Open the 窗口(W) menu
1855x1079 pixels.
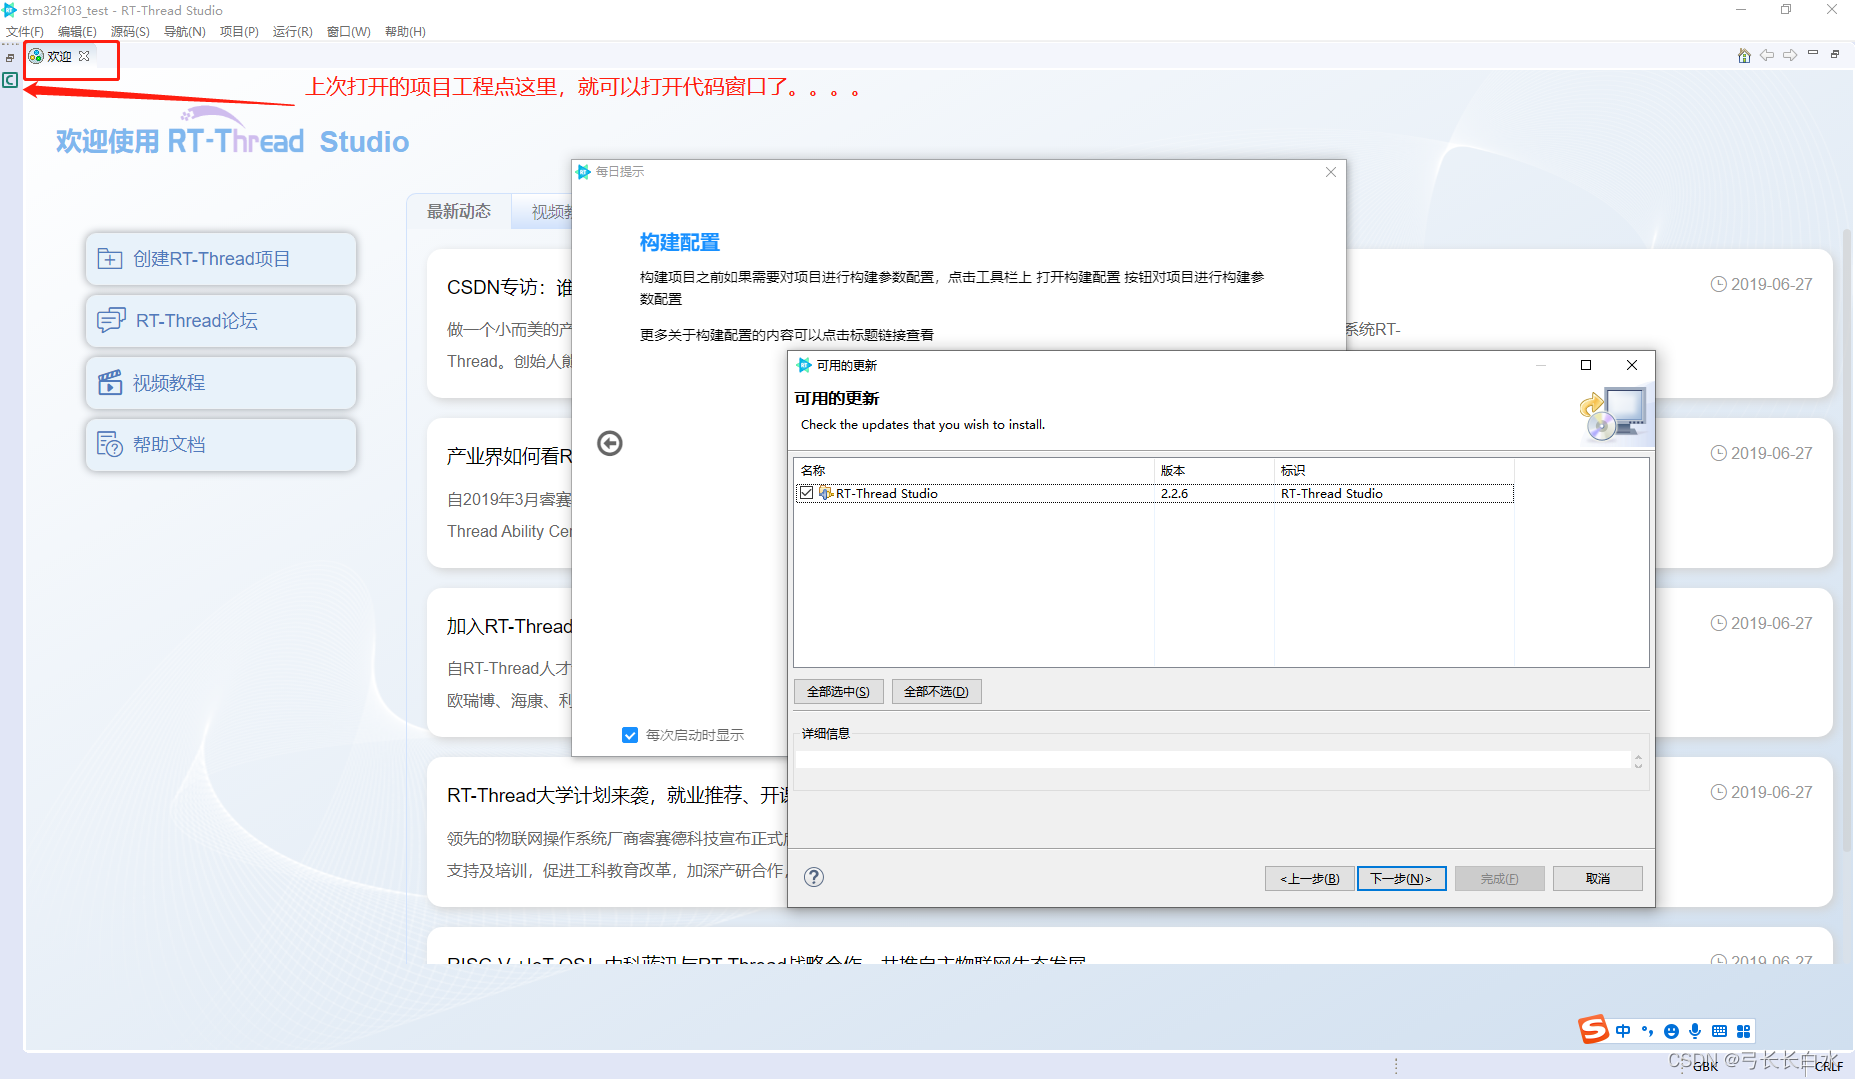click(348, 32)
